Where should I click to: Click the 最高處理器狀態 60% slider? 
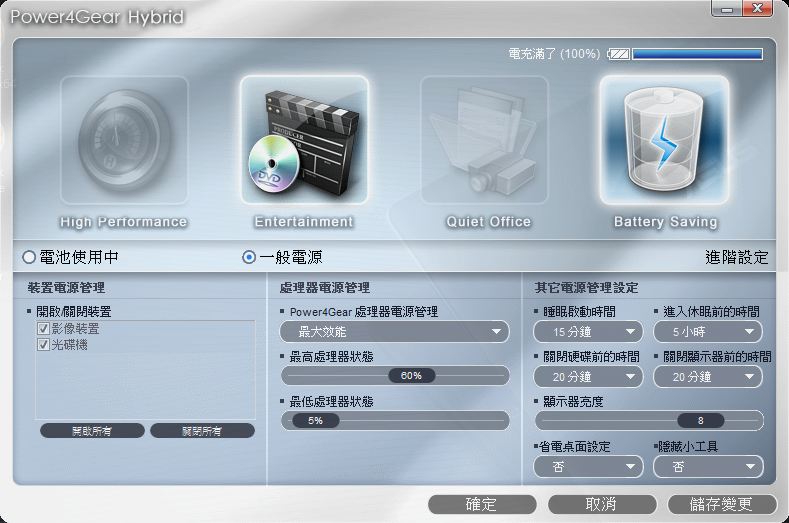(410, 376)
